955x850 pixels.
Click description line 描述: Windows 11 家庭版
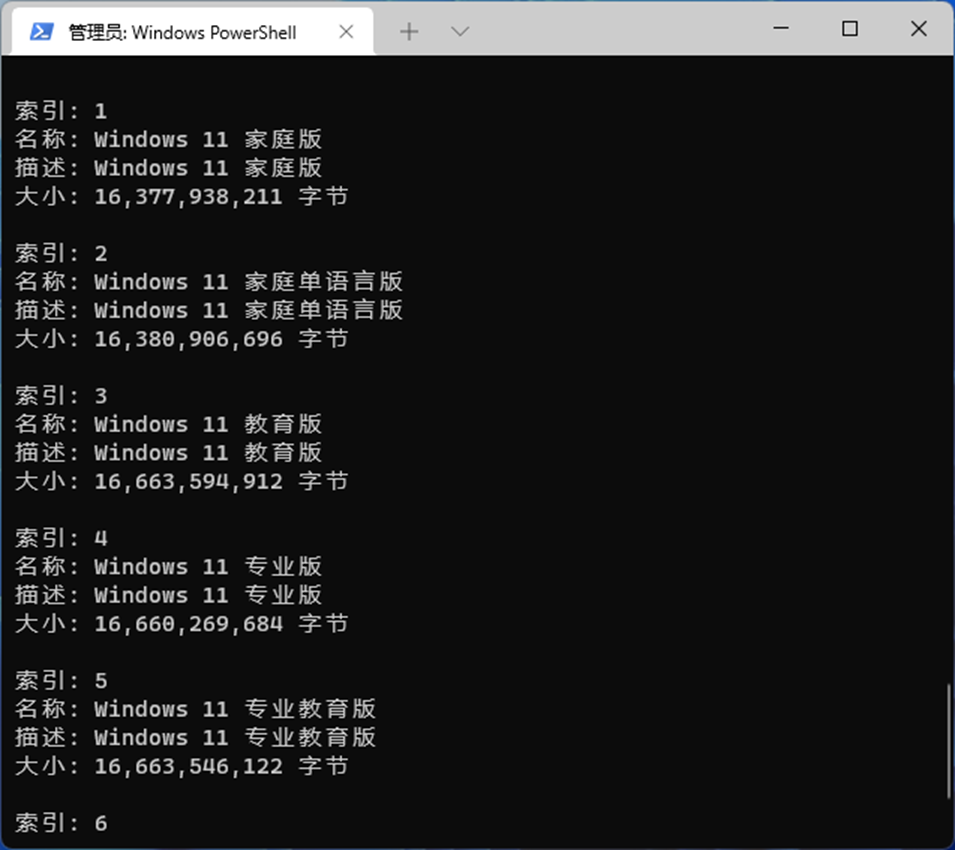pos(168,168)
